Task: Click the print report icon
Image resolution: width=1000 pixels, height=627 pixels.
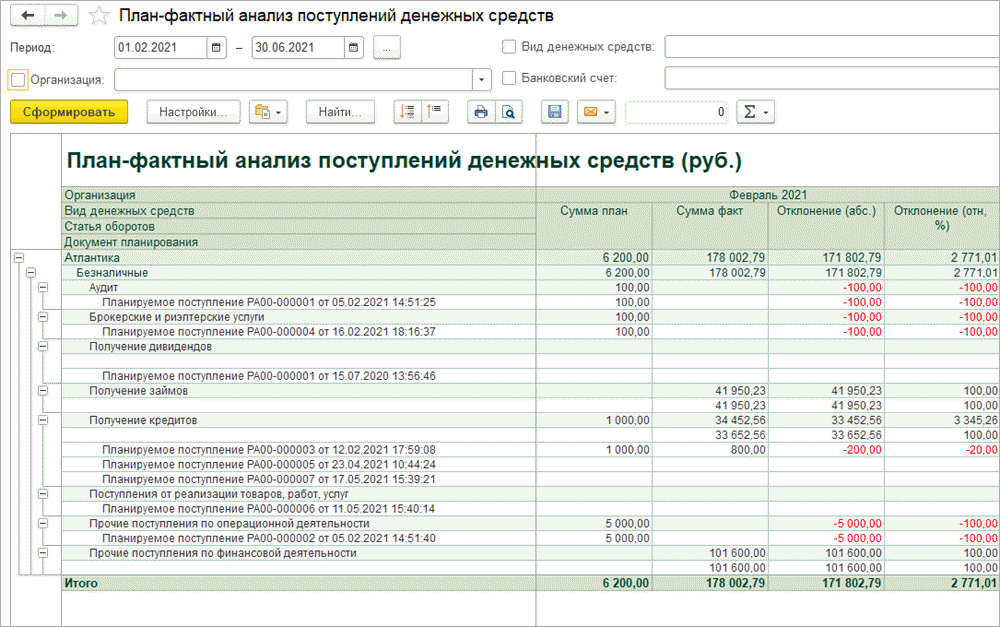Action: tap(481, 112)
